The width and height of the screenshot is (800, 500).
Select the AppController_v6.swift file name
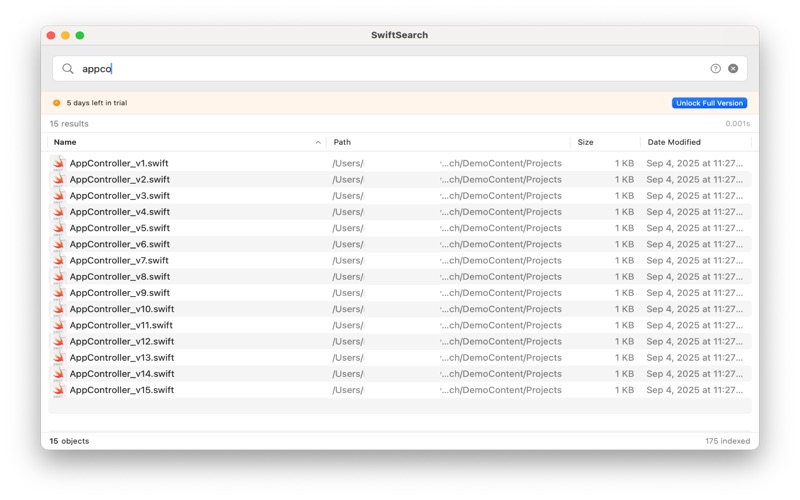(x=120, y=244)
